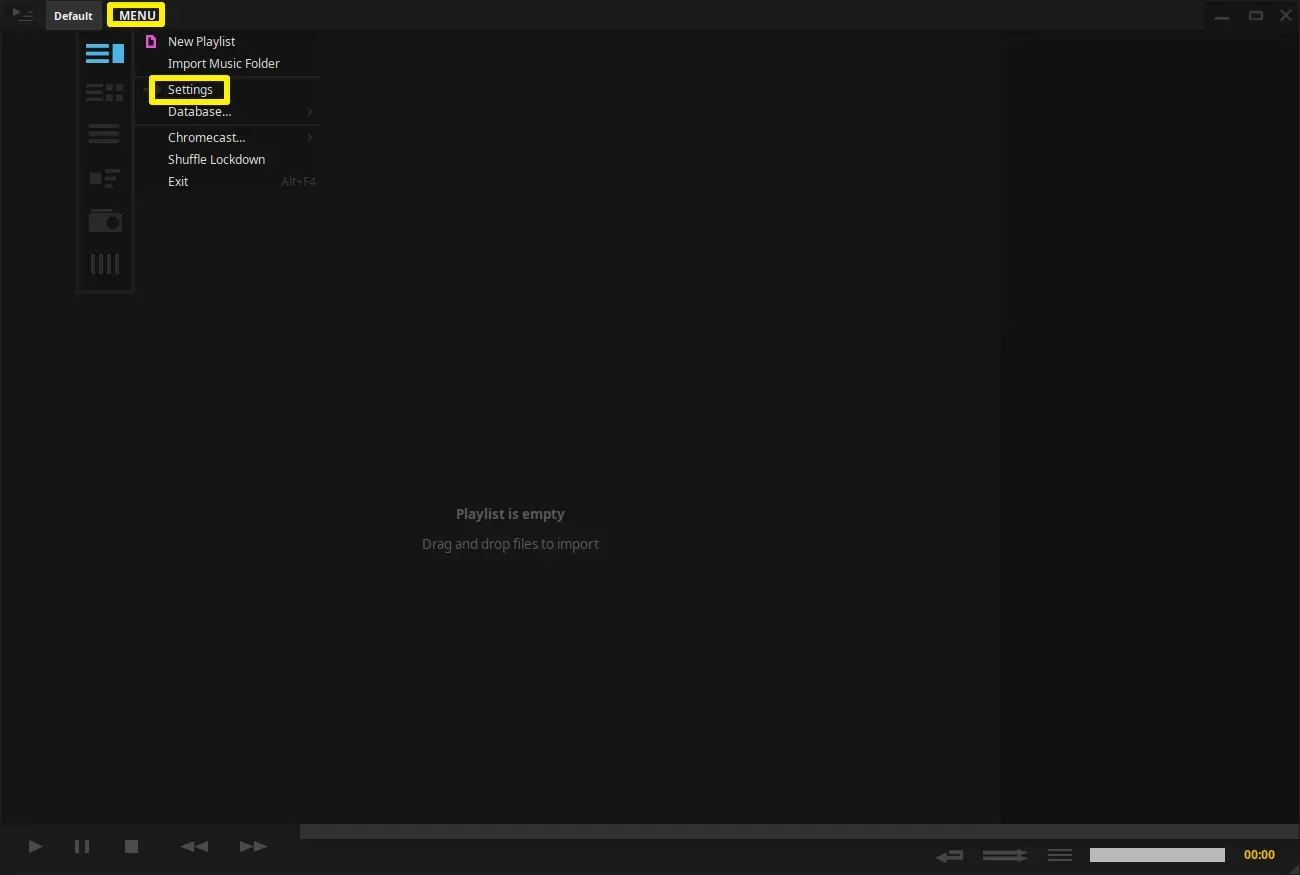1300x875 pixels.
Task: Click the Tauon logo icon beside Default tab
Action: coord(22,15)
